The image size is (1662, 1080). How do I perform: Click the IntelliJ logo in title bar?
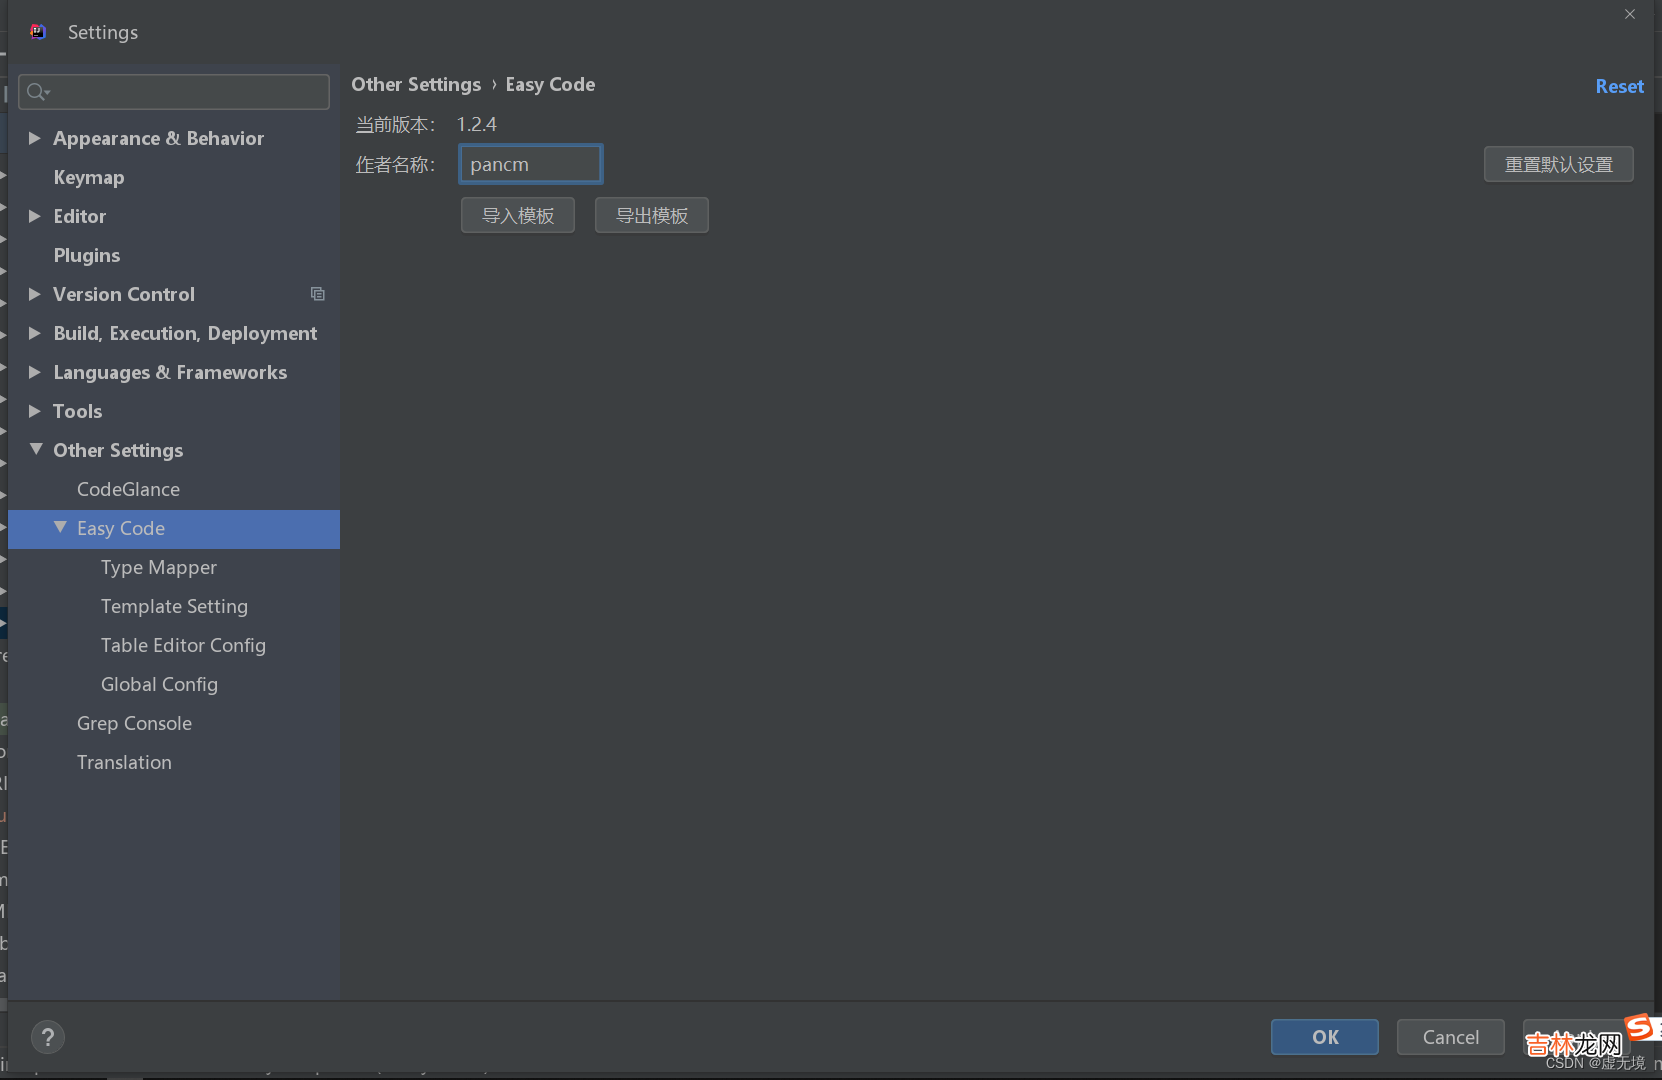coord(38,32)
